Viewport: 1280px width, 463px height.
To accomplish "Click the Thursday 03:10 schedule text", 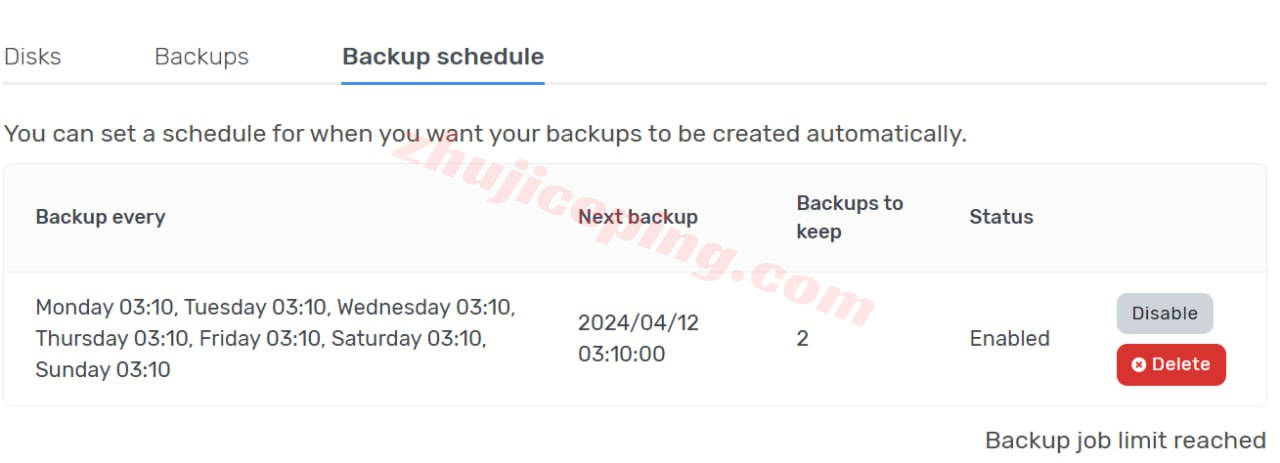I will tap(112, 339).
